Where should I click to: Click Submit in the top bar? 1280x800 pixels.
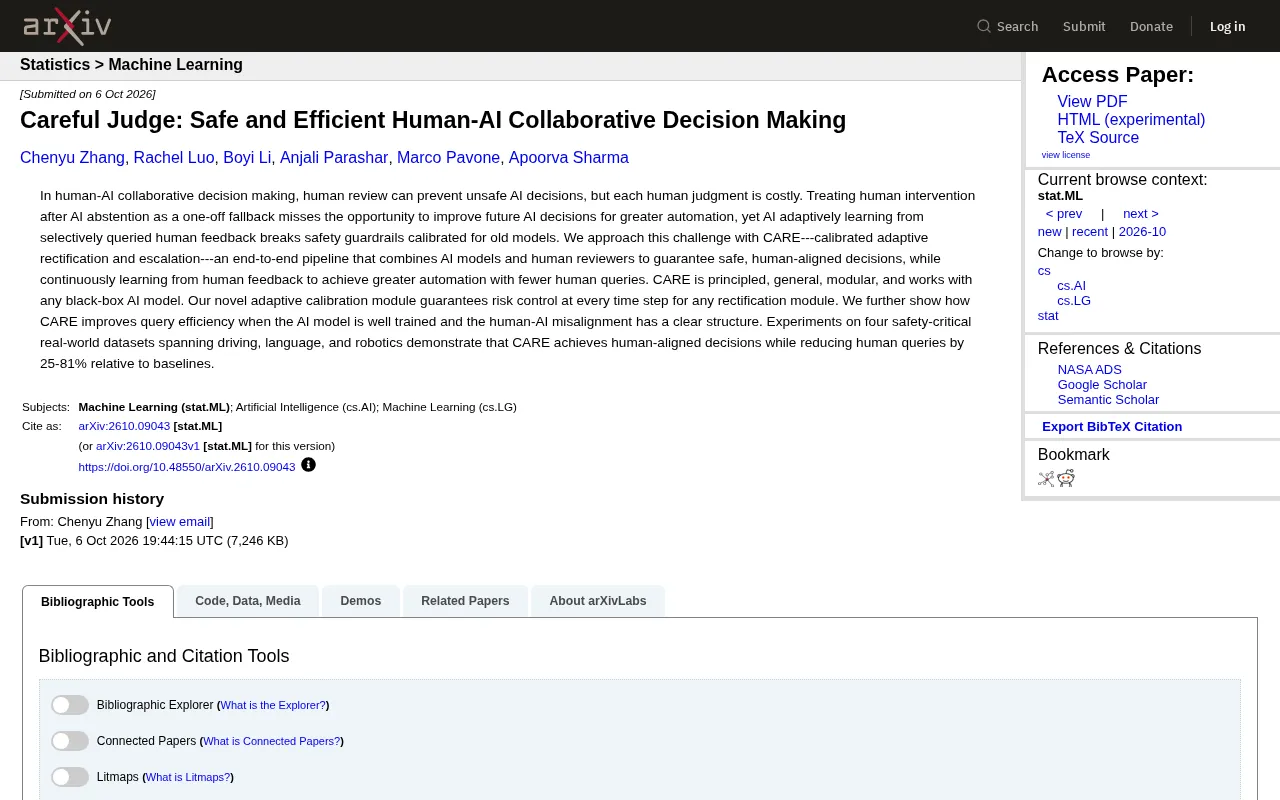pos(1084,26)
